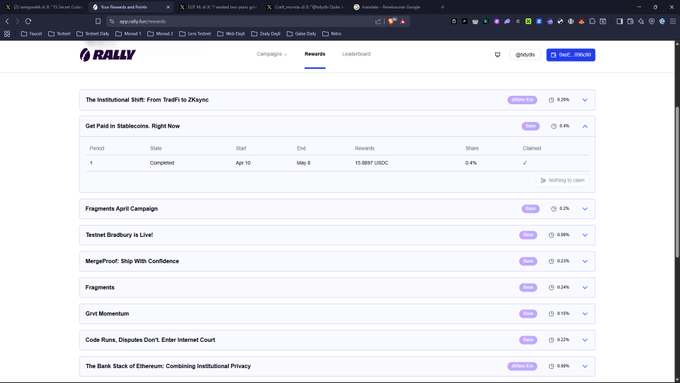Screen dimensions: 680x383
Task: Click the Testnet Bradbury is Live! title
Action: click(x=119, y=235)
